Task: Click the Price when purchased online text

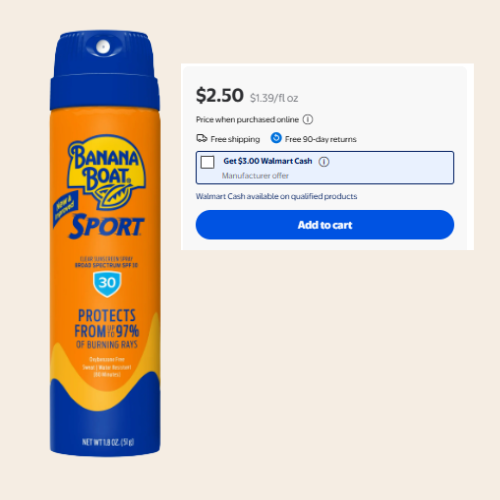Action: point(247,119)
